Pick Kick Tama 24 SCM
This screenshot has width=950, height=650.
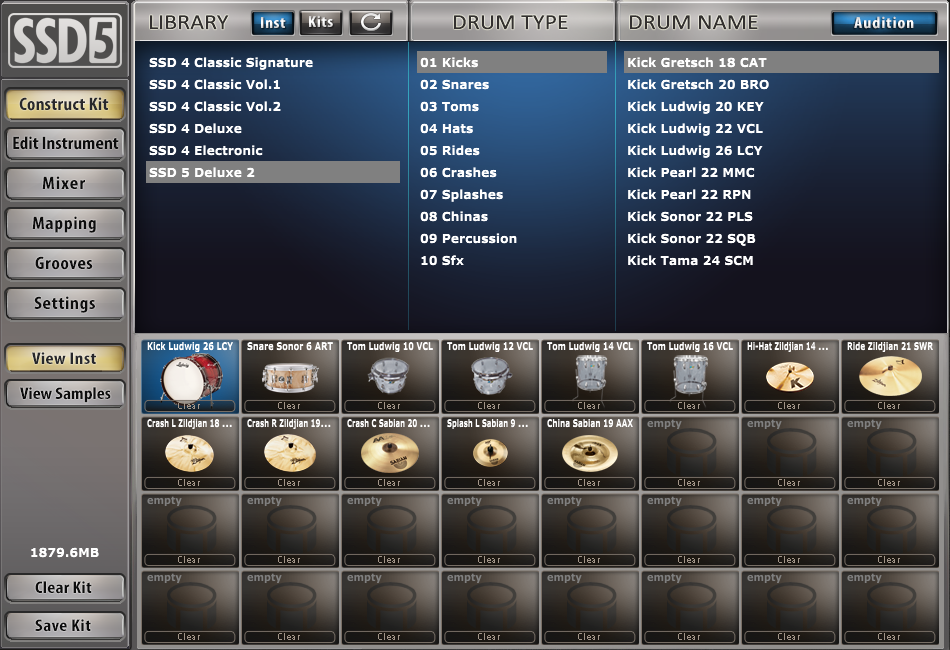point(781,260)
